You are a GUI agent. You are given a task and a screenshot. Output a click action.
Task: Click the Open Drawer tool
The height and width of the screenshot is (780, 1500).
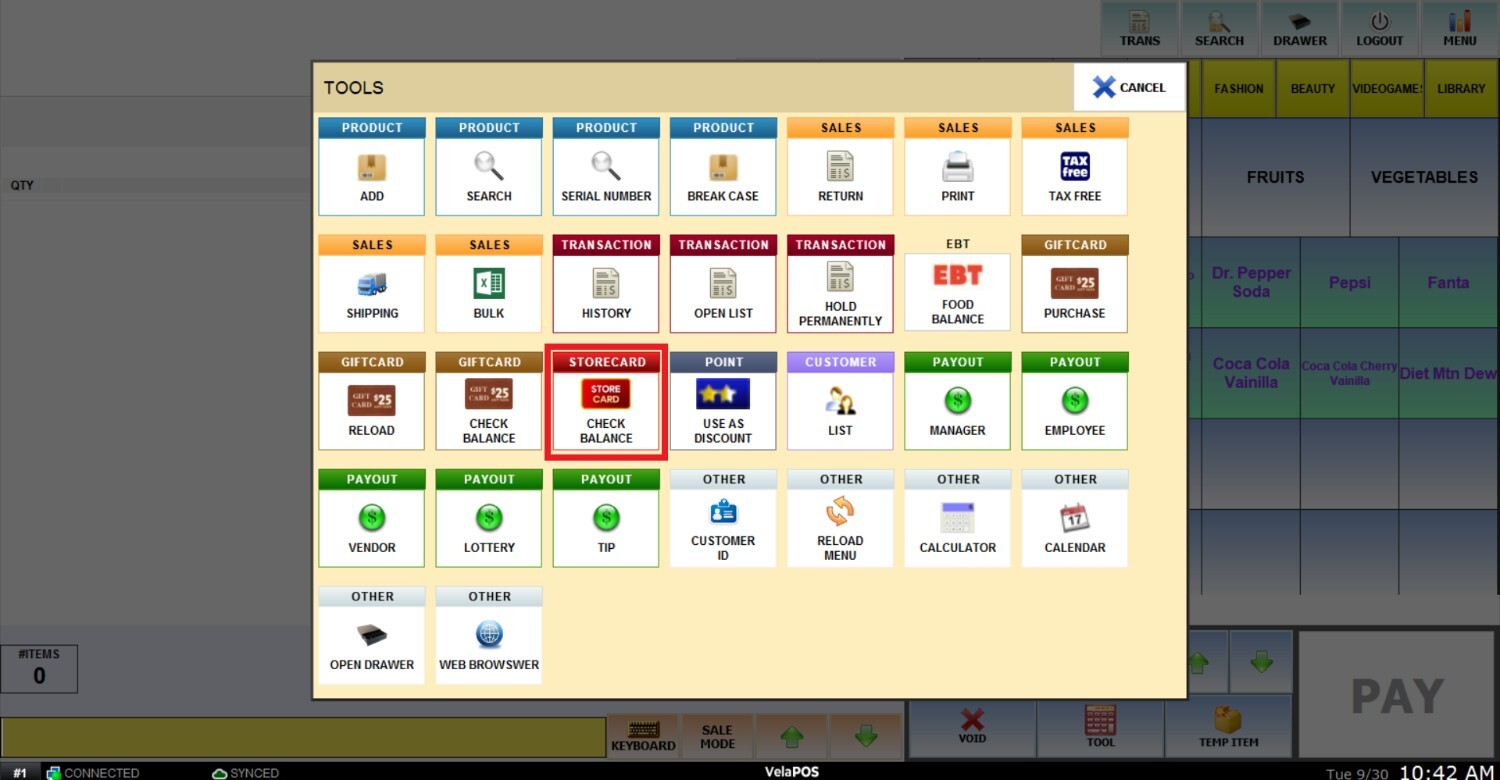372,644
